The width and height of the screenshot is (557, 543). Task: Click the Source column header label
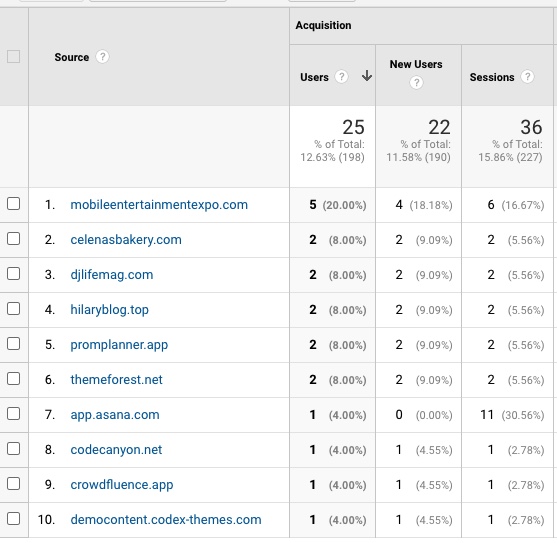(x=71, y=57)
